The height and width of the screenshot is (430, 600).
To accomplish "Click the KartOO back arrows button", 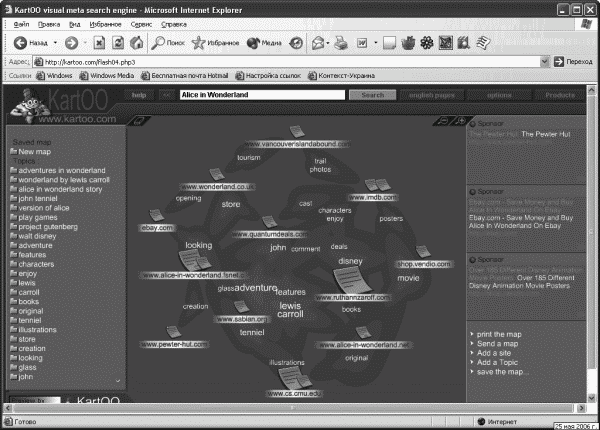I will coord(167,95).
